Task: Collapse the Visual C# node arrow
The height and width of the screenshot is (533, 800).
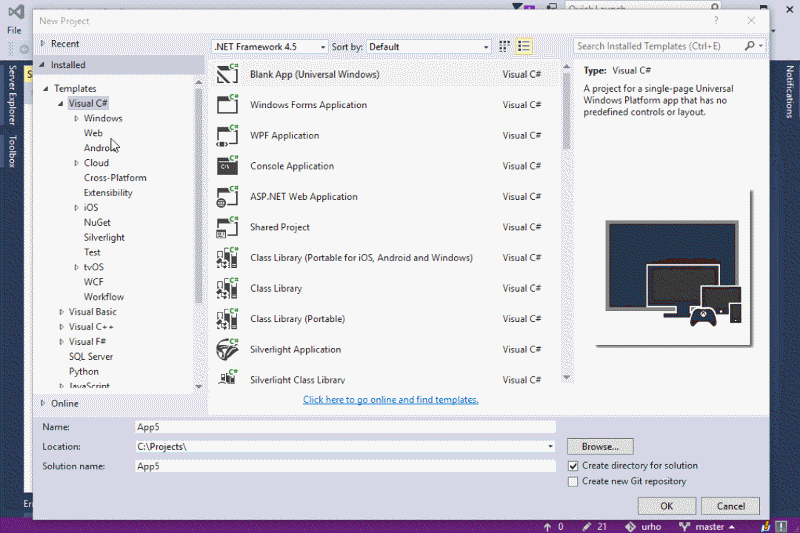Action: coord(61,103)
